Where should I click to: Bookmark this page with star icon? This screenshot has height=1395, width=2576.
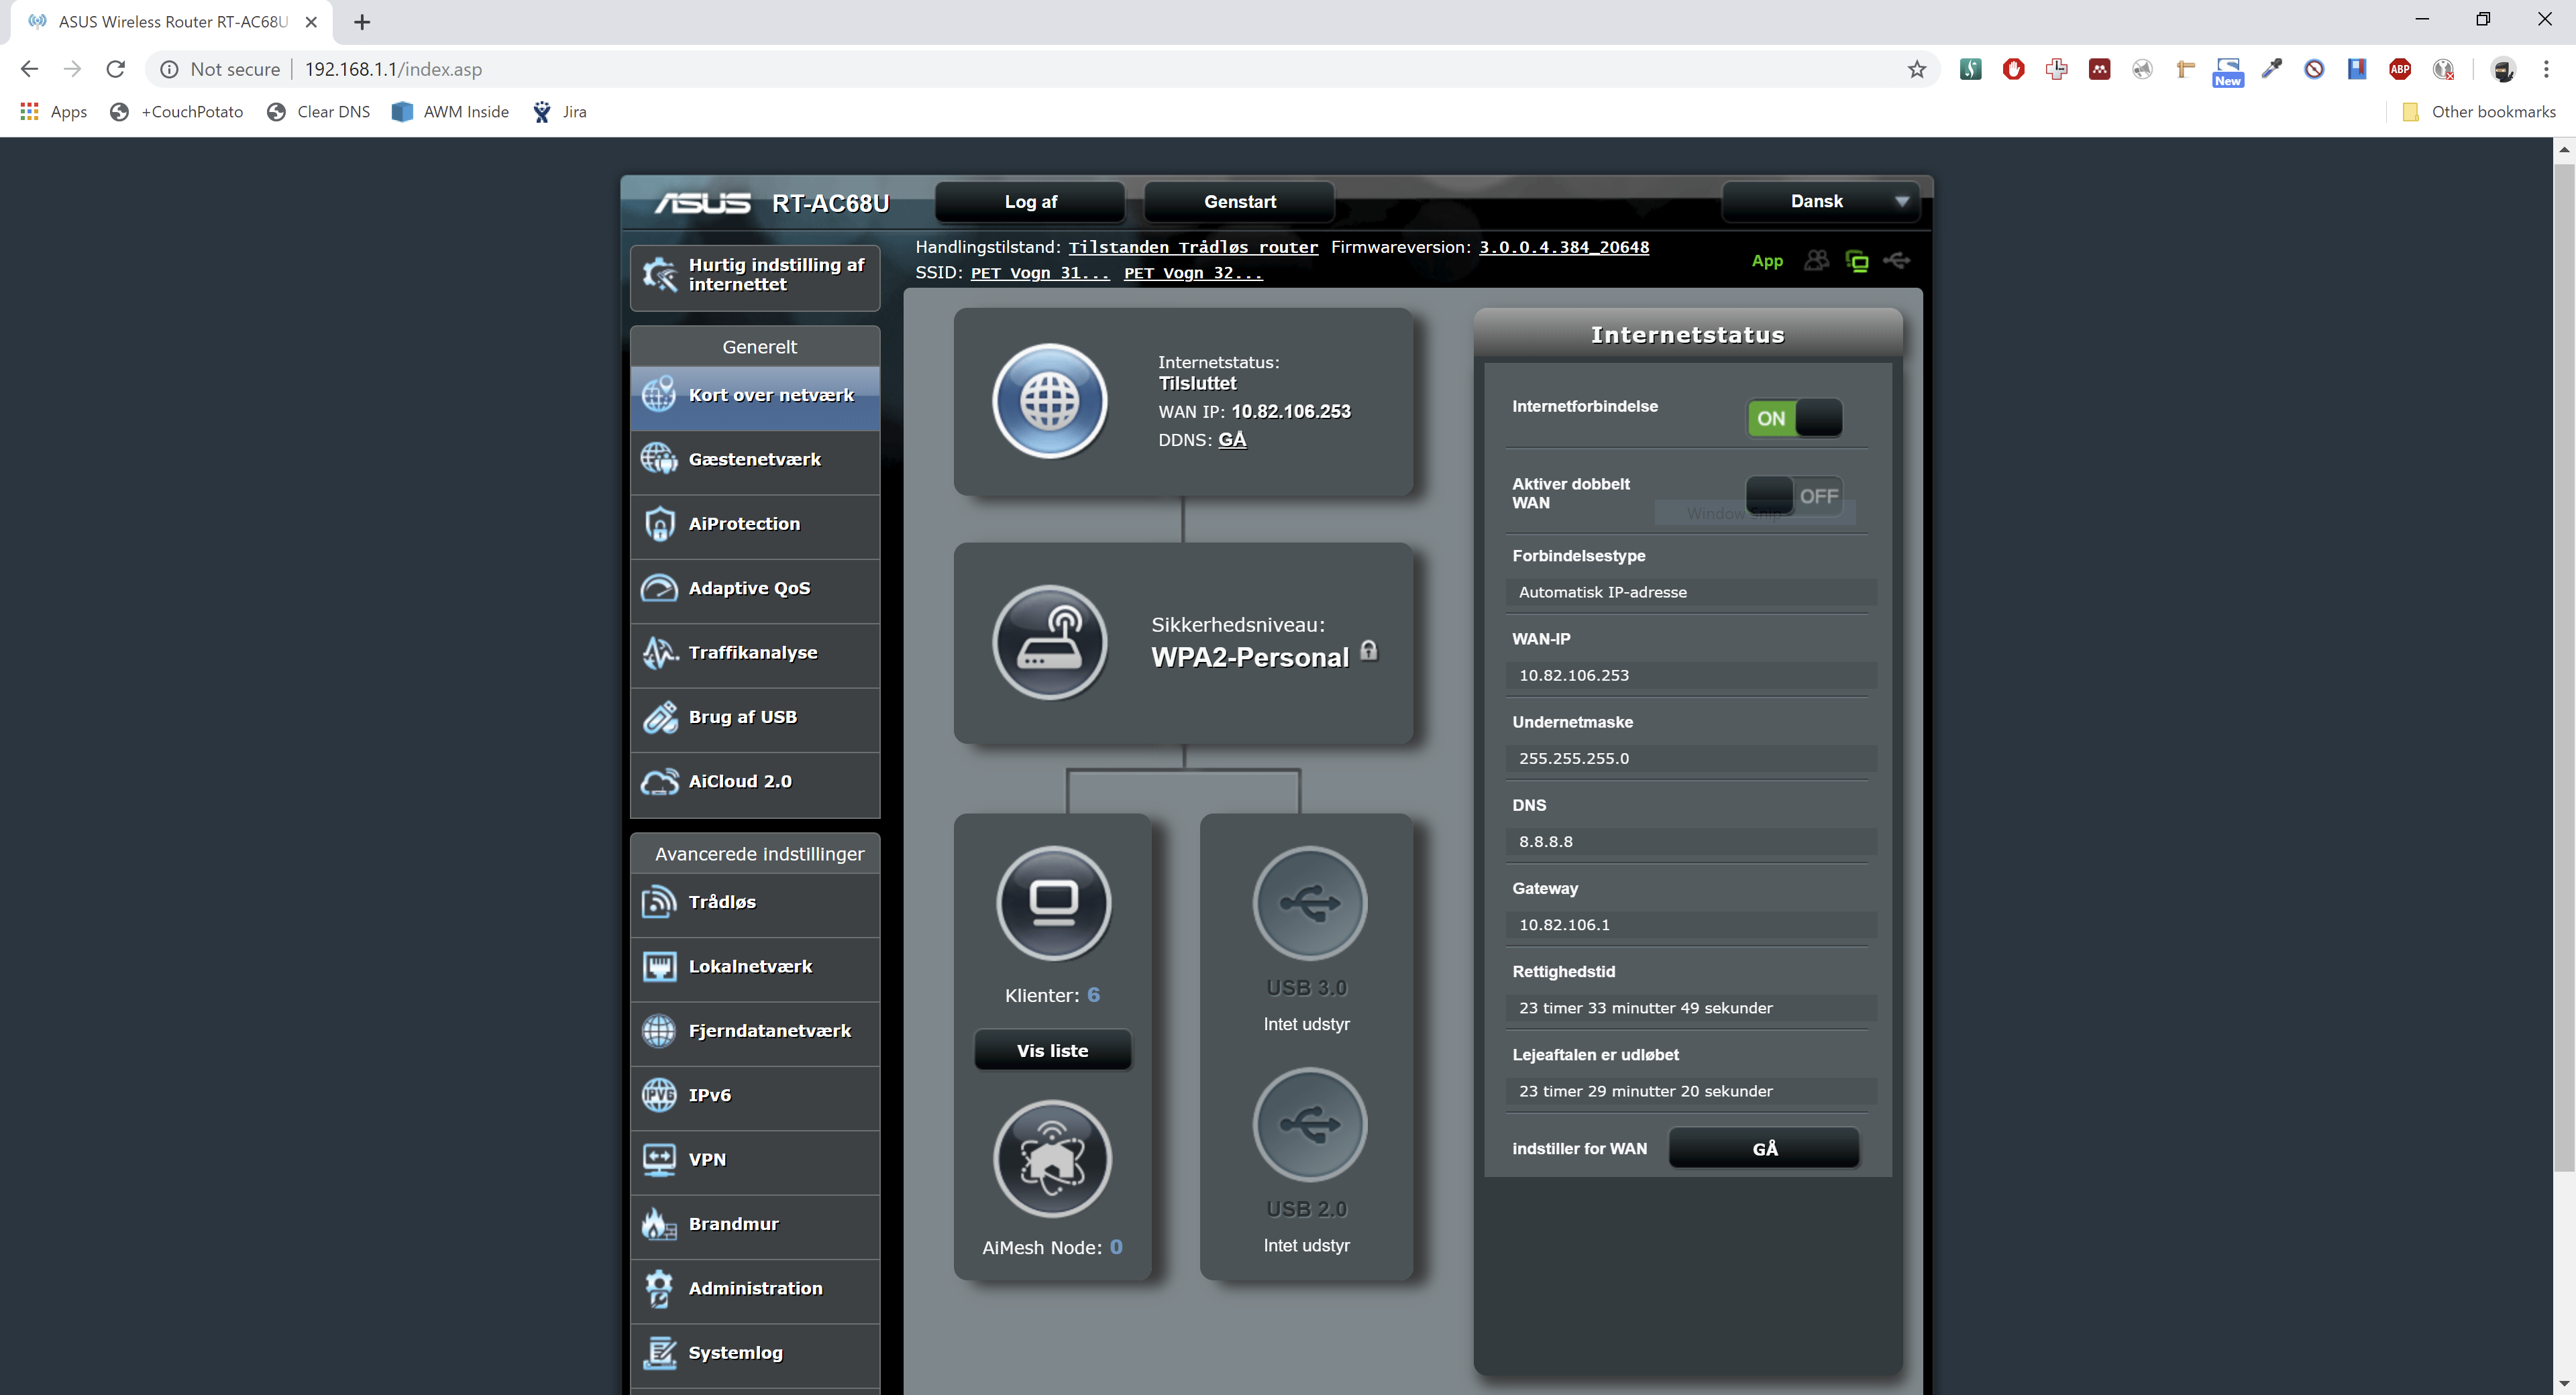(x=1916, y=69)
